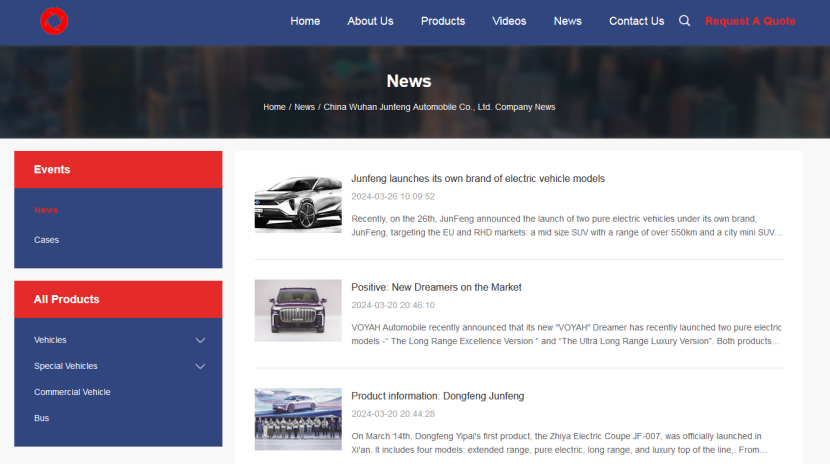Viewport: 830px width, 464px height.
Task: Open Vehicles product category
Action: pyautogui.click(x=50, y=340)
